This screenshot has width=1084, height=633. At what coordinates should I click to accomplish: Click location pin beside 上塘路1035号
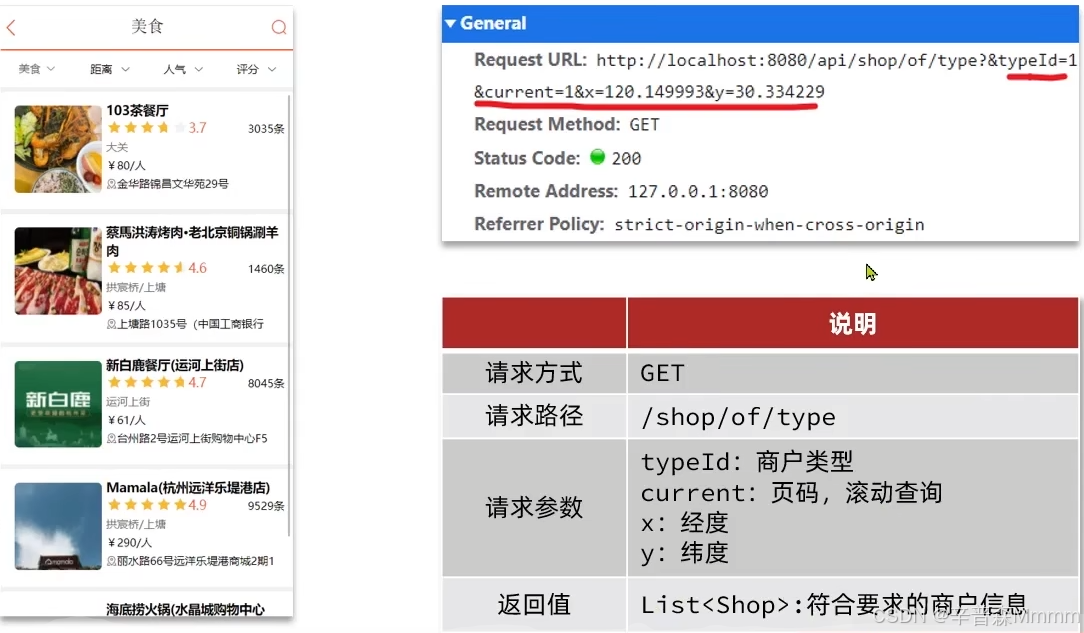[111, 324]
